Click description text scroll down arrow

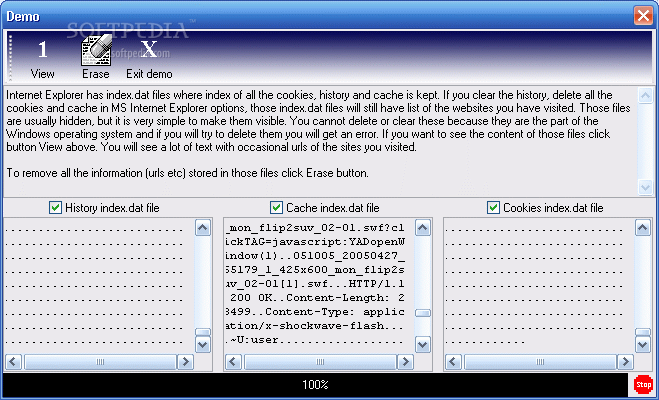coord(645,187)
